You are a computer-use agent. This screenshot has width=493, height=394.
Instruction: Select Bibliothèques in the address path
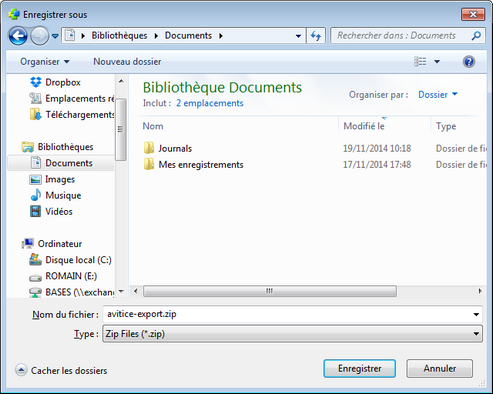[119, 35]
